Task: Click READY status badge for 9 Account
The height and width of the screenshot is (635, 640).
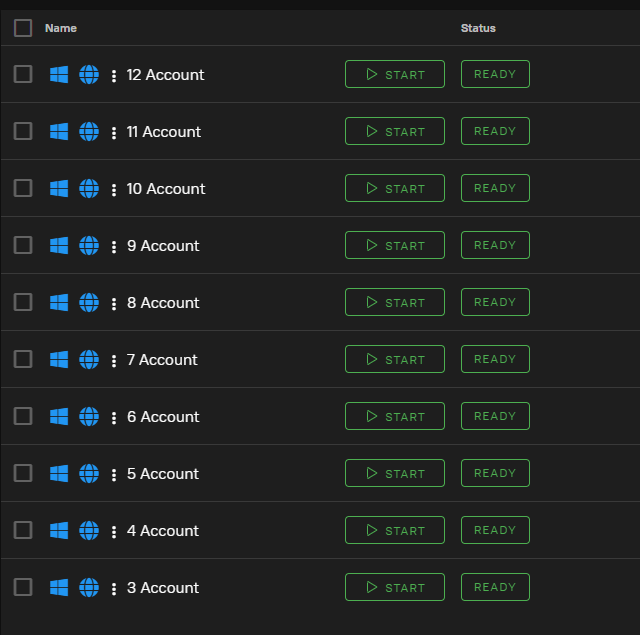Action: (x=496, y=245)
